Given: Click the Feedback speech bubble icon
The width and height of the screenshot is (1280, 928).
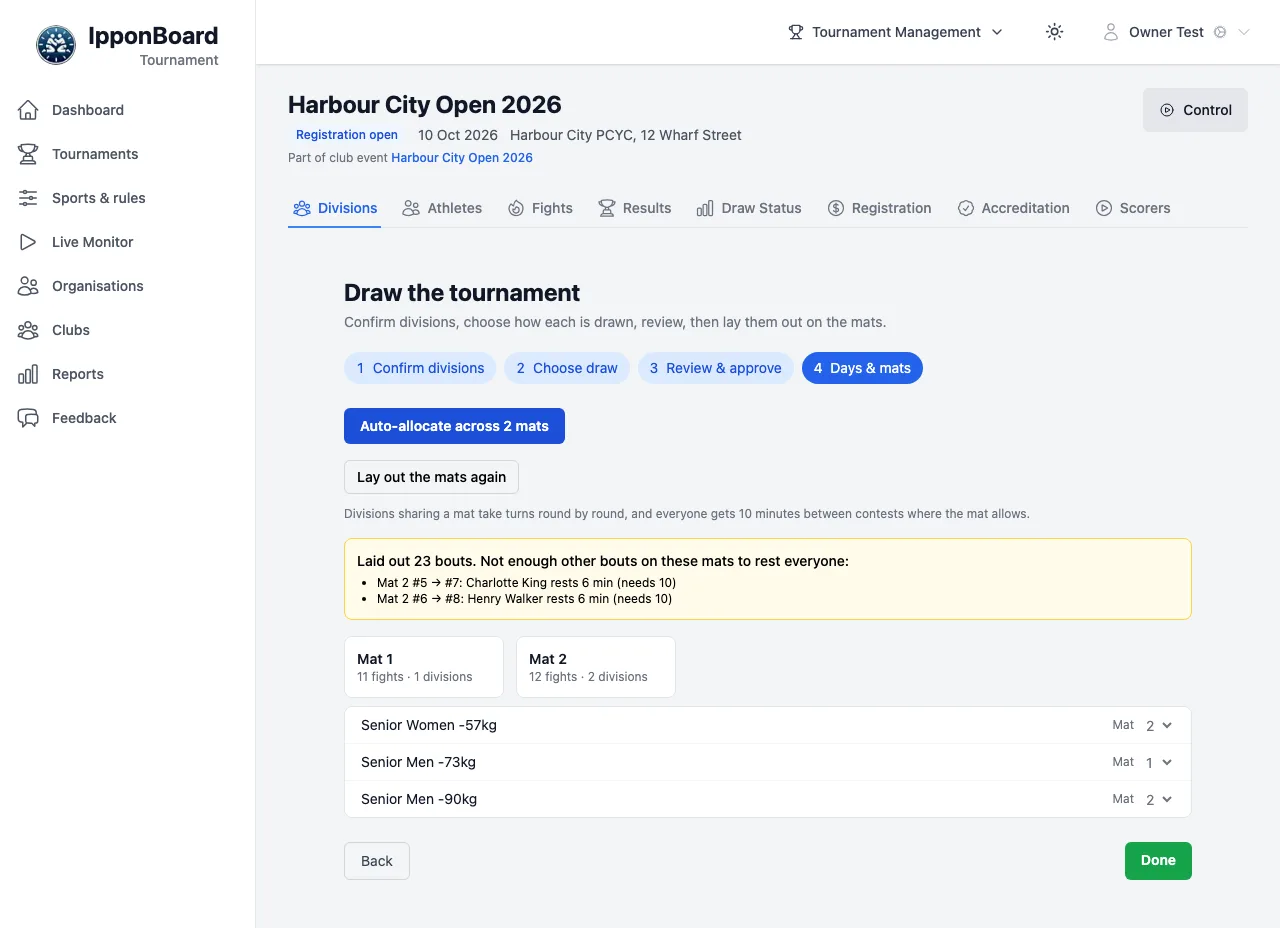Looking at the screenshot, I should tap(28, 418).
